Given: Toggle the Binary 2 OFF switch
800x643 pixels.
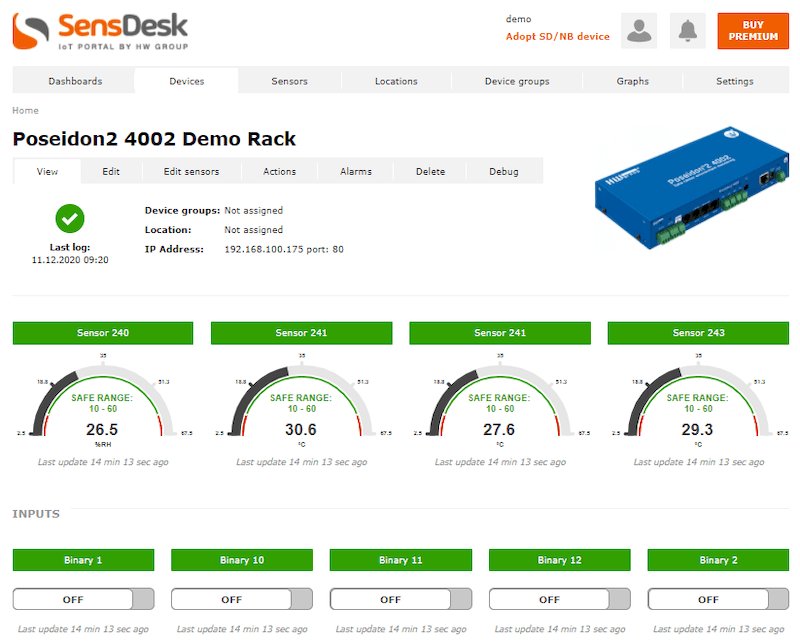Looking at the screenshot, I should pos(718,599).
